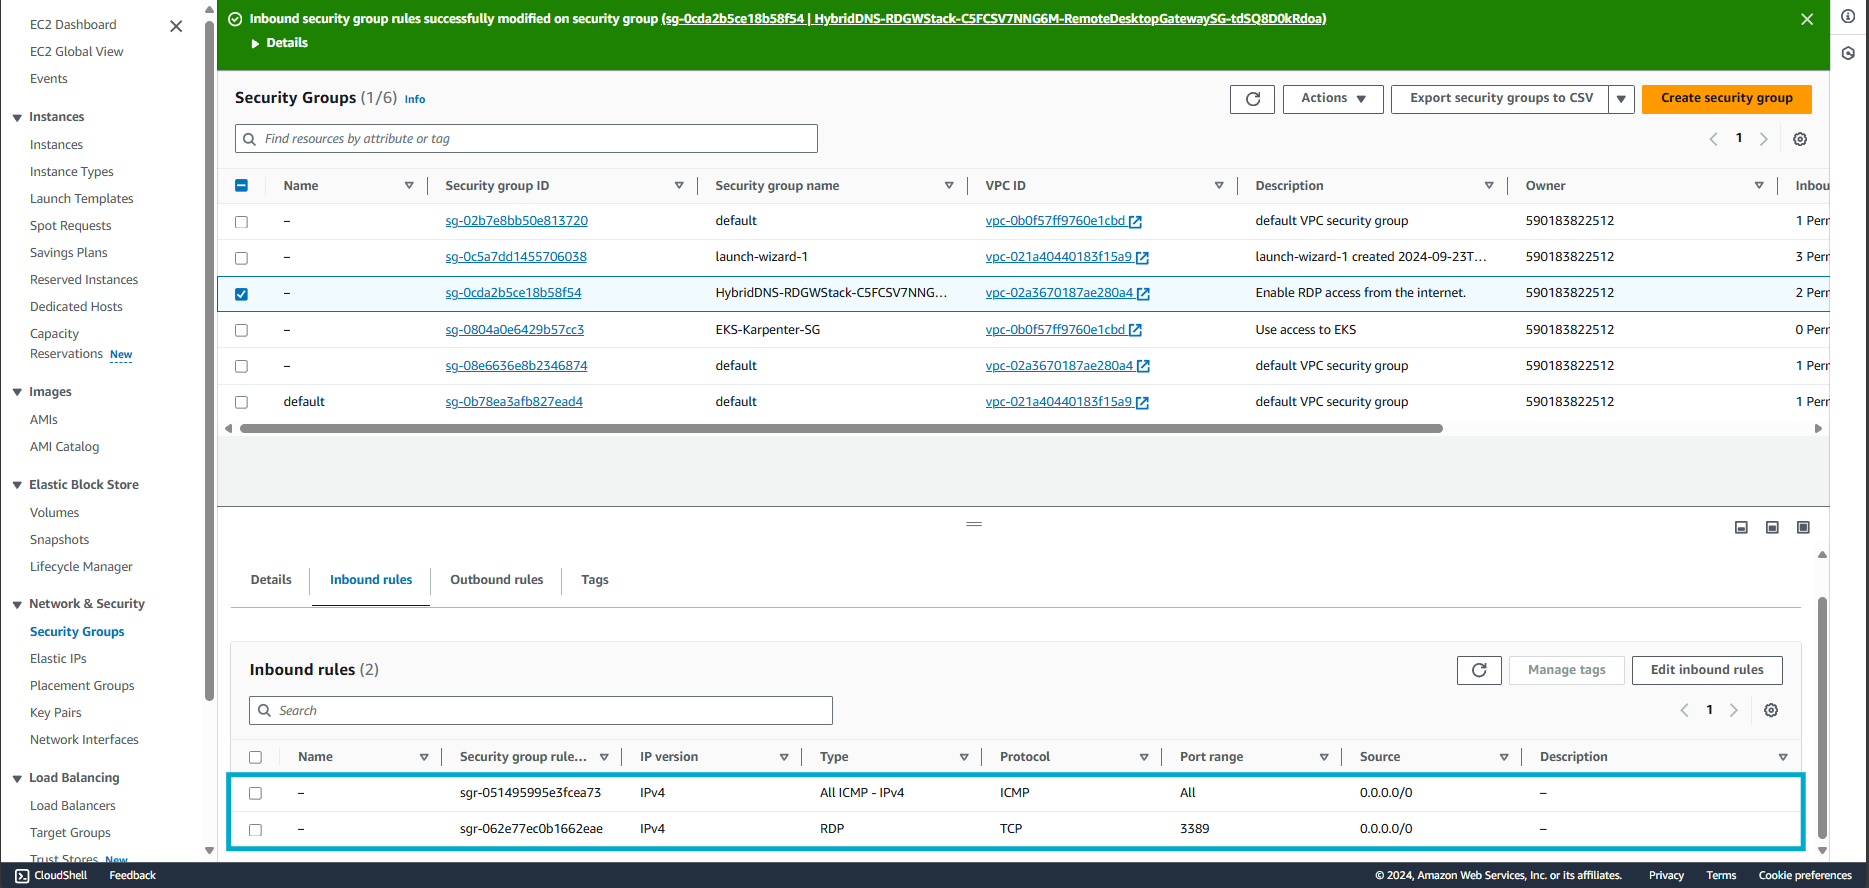1869x888 pixels.
Task: Open the tutorials hexagon icon at right edge
Action: tap(1848, 53)
